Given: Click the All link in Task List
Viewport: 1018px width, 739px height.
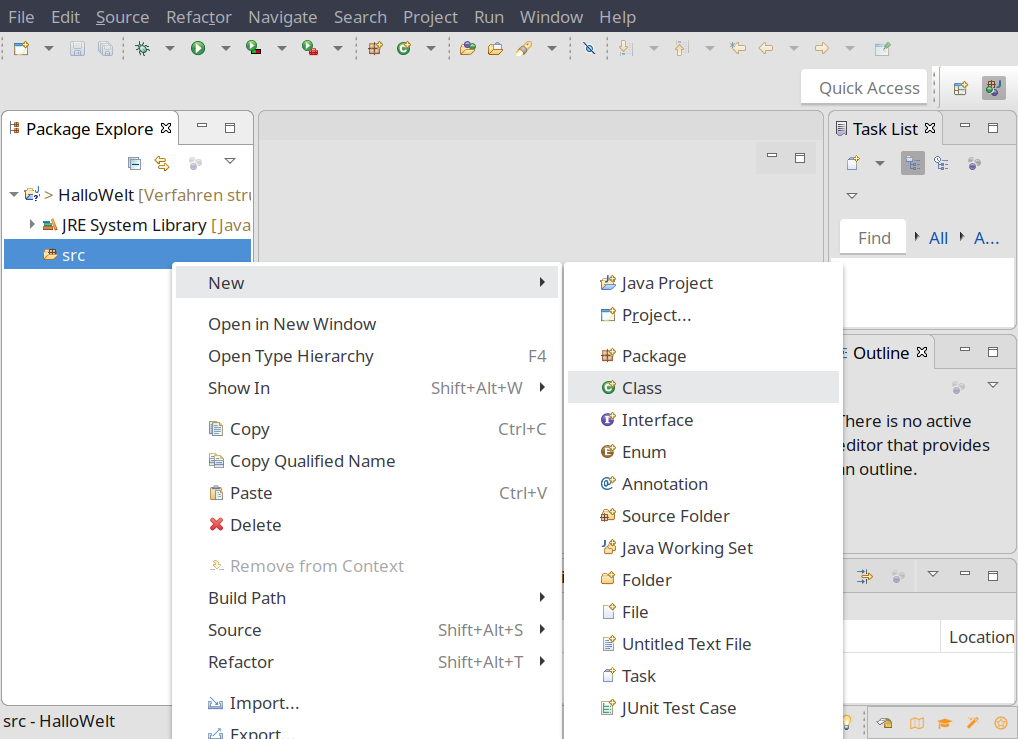Looking at the screenshot, I should 938,238.
